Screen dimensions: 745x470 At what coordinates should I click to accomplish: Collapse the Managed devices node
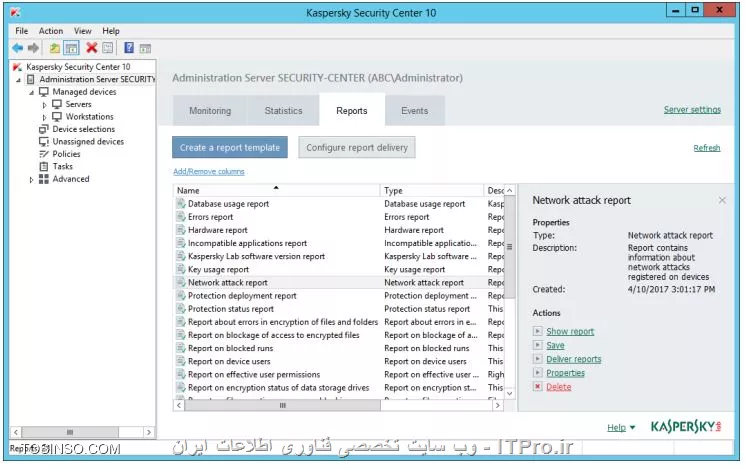(31, 92)
